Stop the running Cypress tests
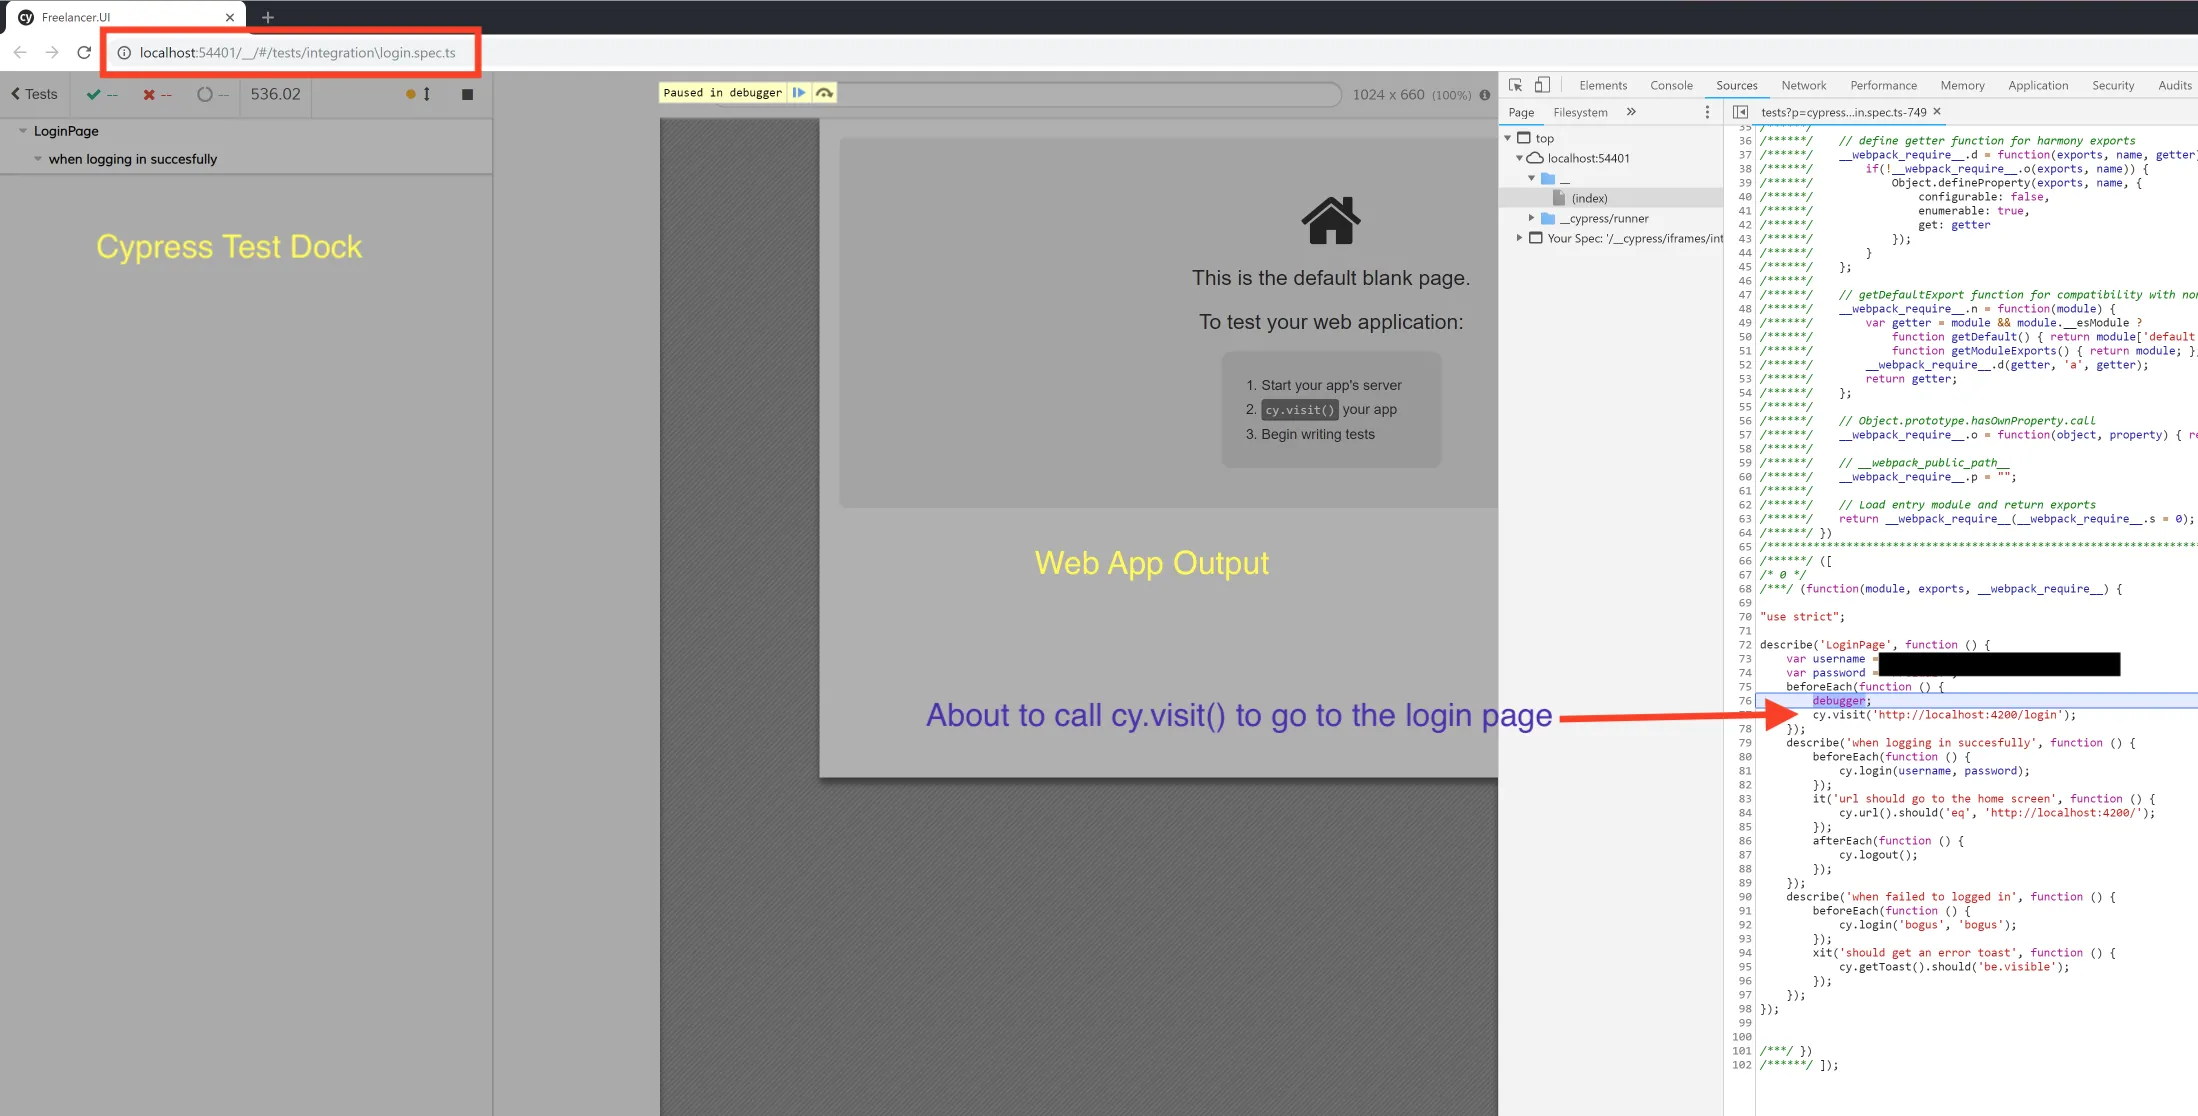This screenshot has height=1116, width=2198. click(x=467, y=94)
